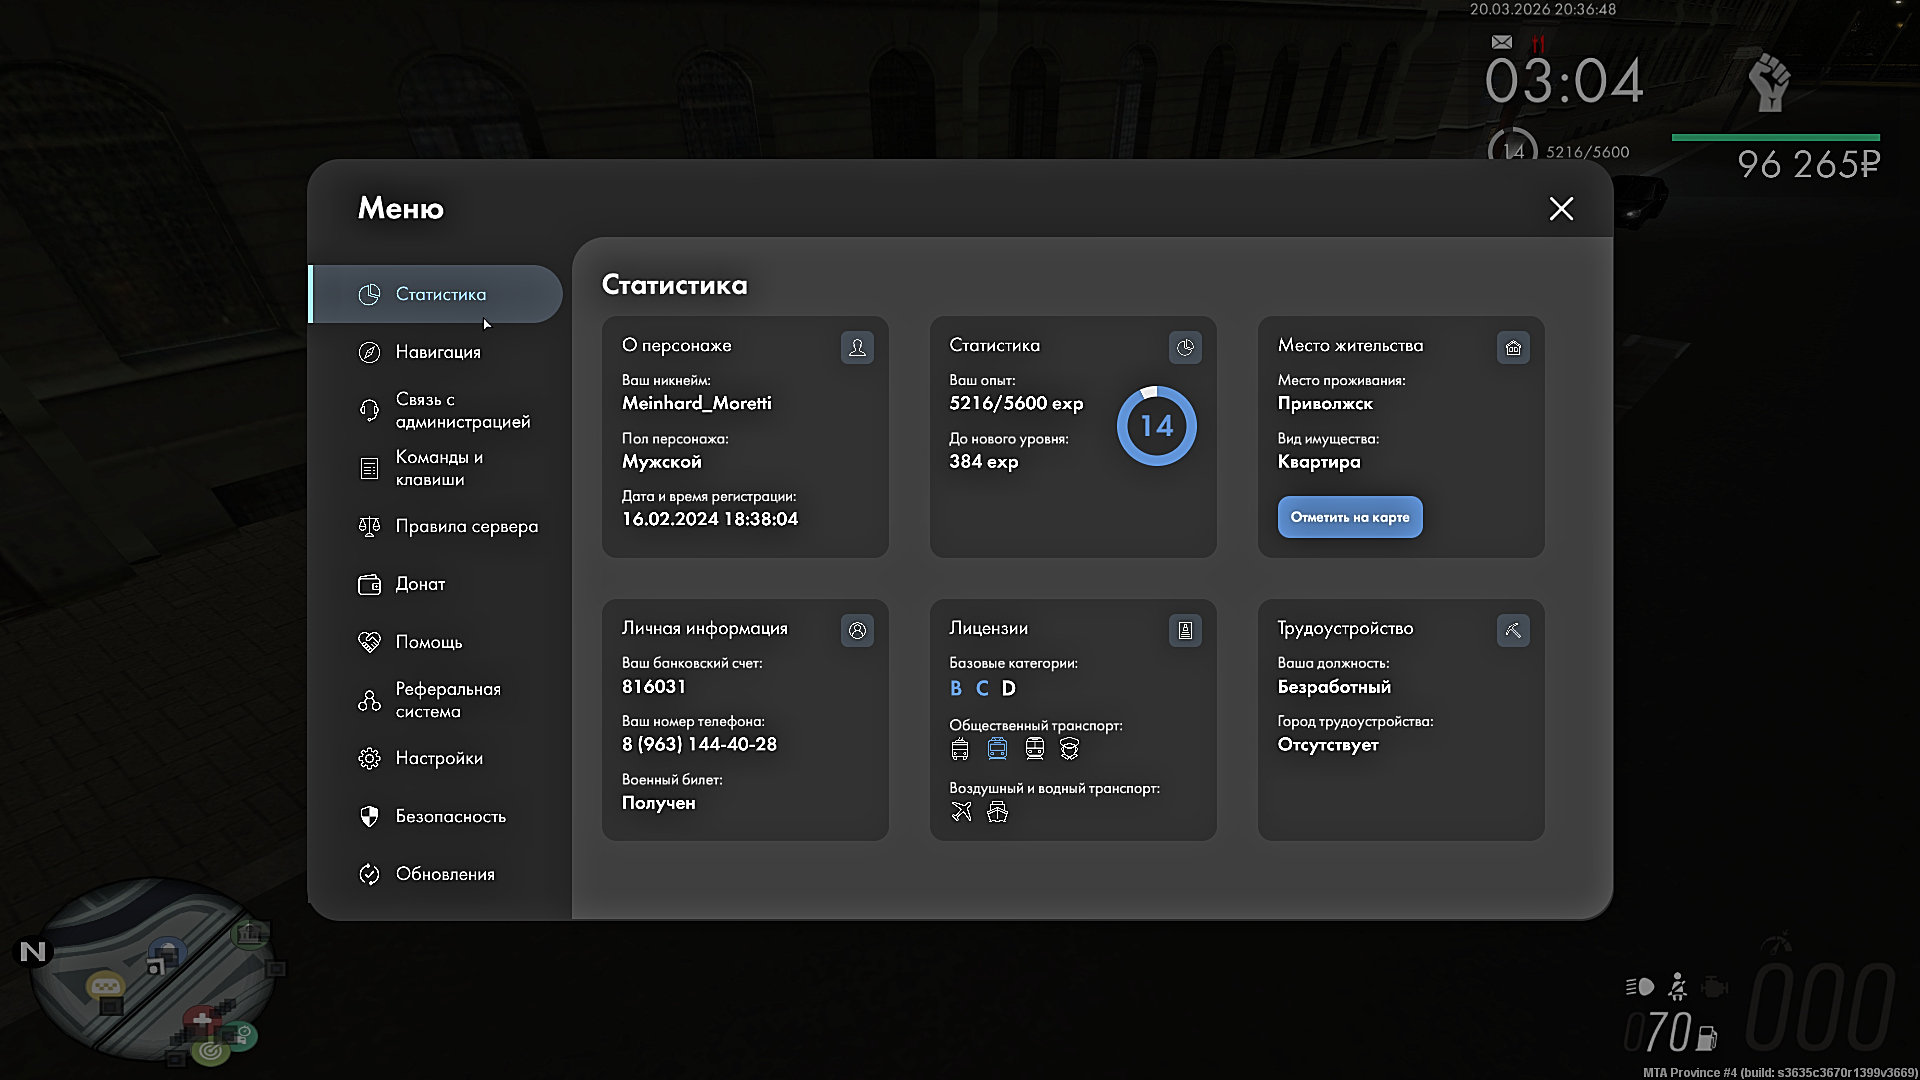The height and width of the screenshot is (1080, 1920).
Task: Open the Настройки menu item
Action: click(x=438, y=758)
